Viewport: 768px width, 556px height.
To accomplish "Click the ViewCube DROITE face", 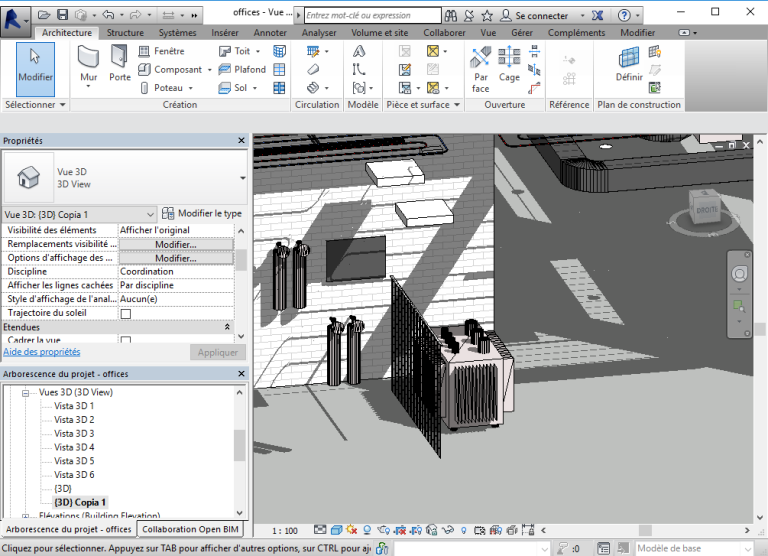I will [706, 210].
